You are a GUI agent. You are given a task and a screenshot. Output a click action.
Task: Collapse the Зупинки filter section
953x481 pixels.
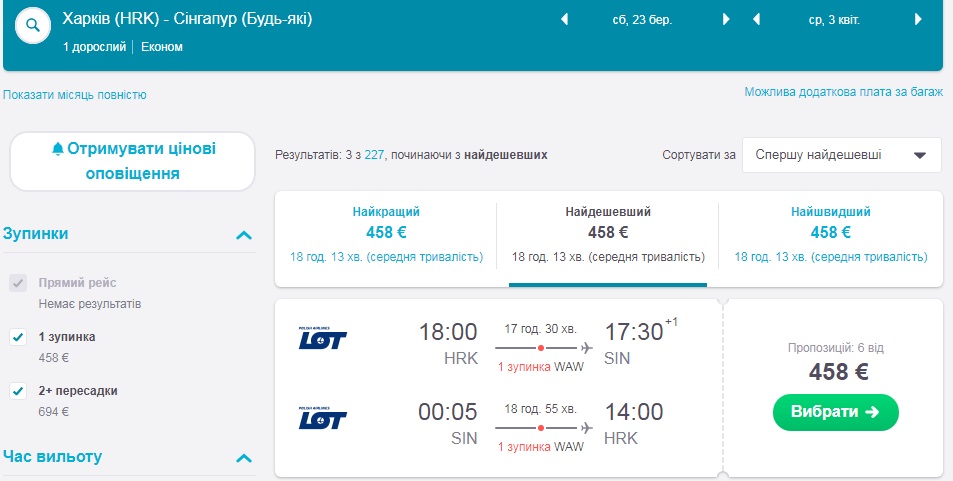coord(242,235)
